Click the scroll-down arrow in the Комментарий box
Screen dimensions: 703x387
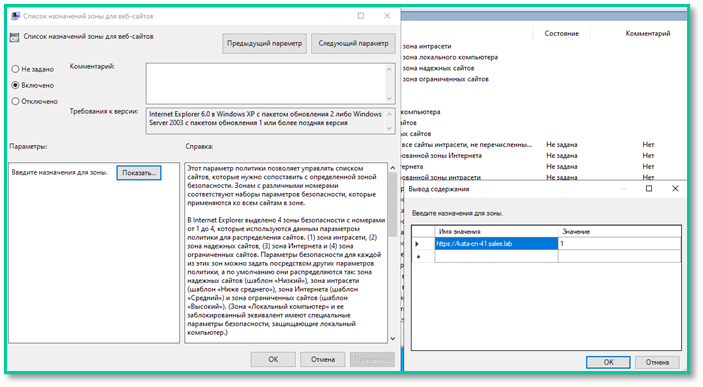click(389, 98)
